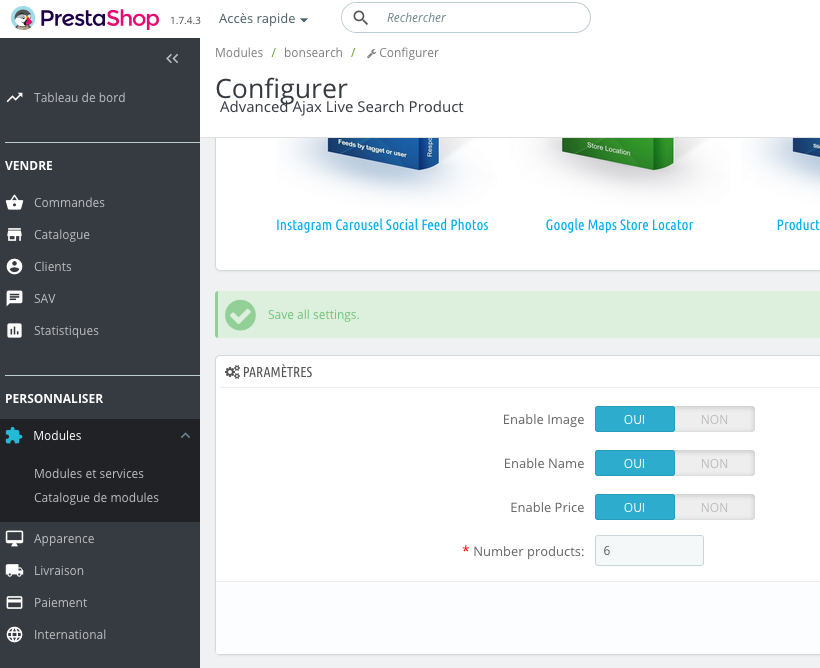This screenshot has height=668, width=820.
Task: Click the Configurer wrench icon in breadcrumb
Action: coord(371,53)
